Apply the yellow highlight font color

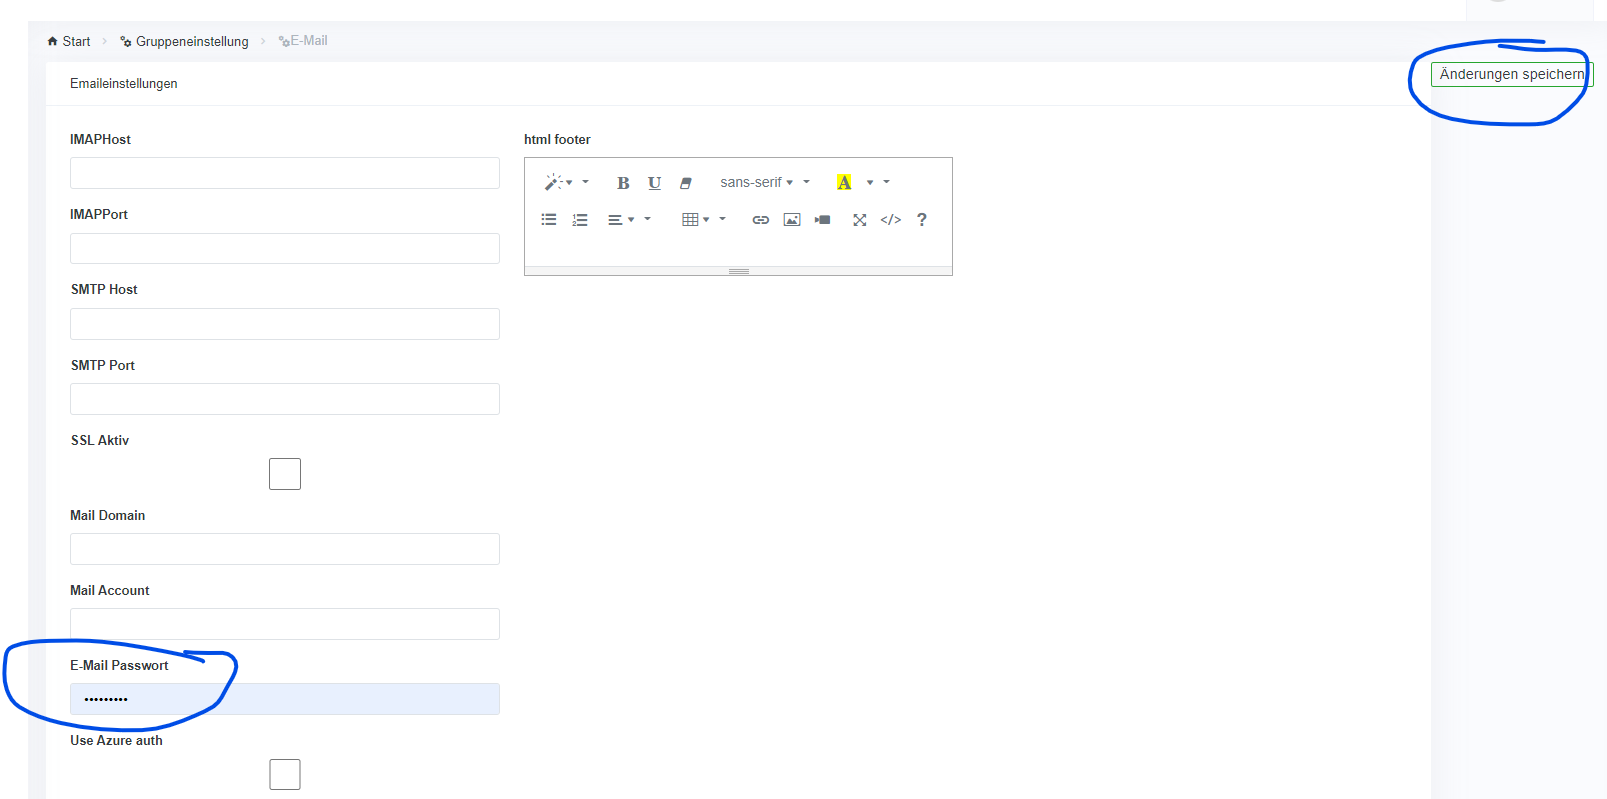click(x=845, y=183)
